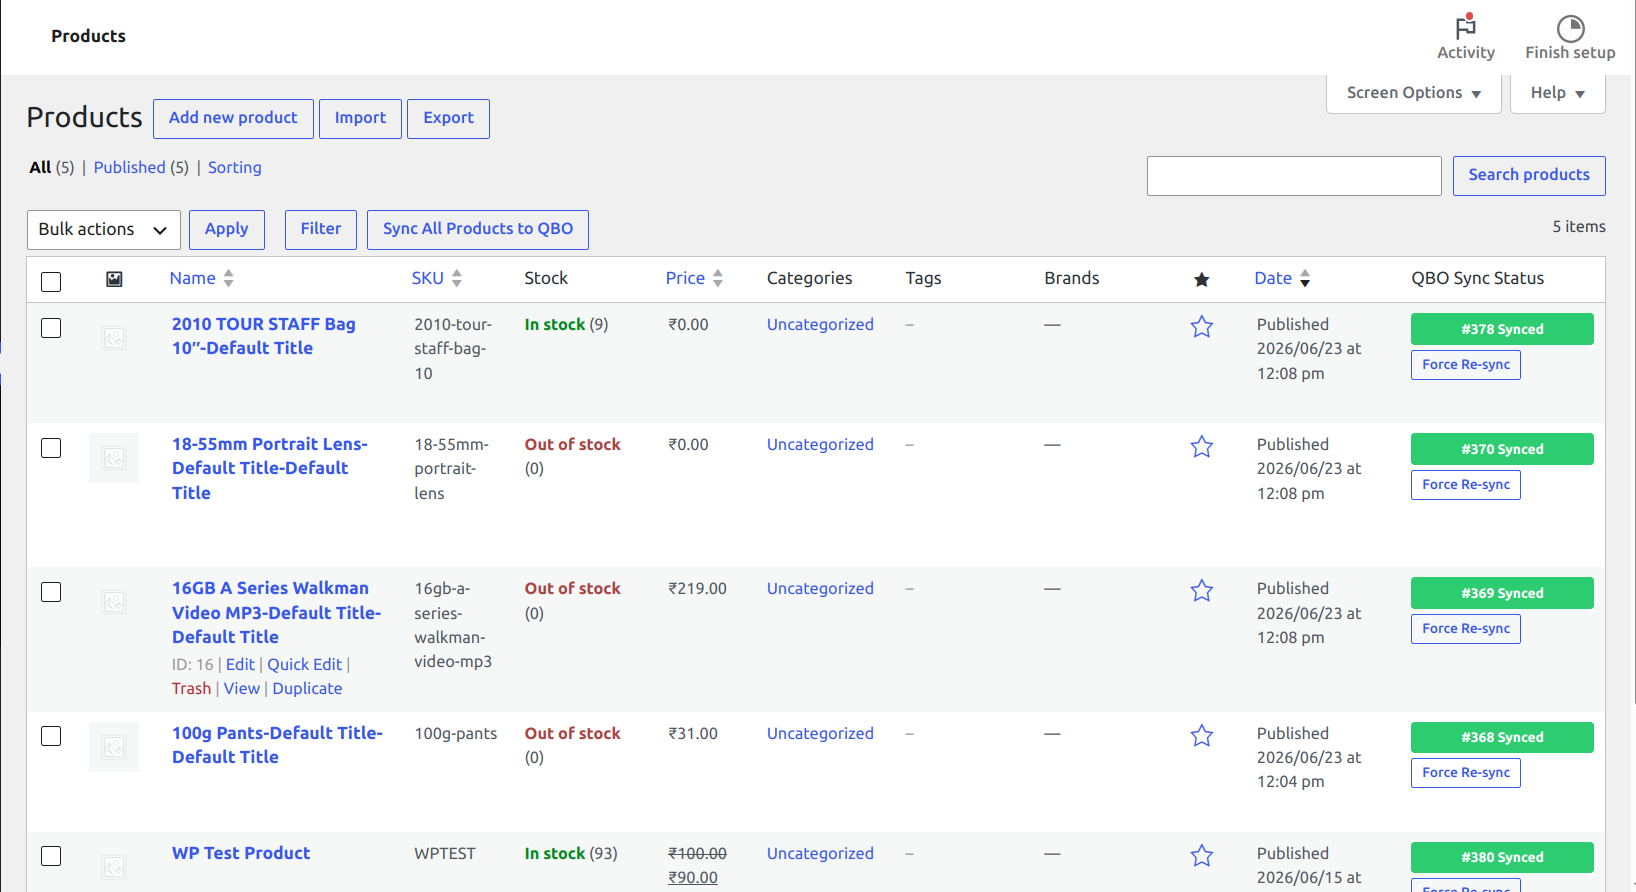Screen dimensions: 1636x892
Task: Apply the selected bulk action
Action: pos(227,230)
